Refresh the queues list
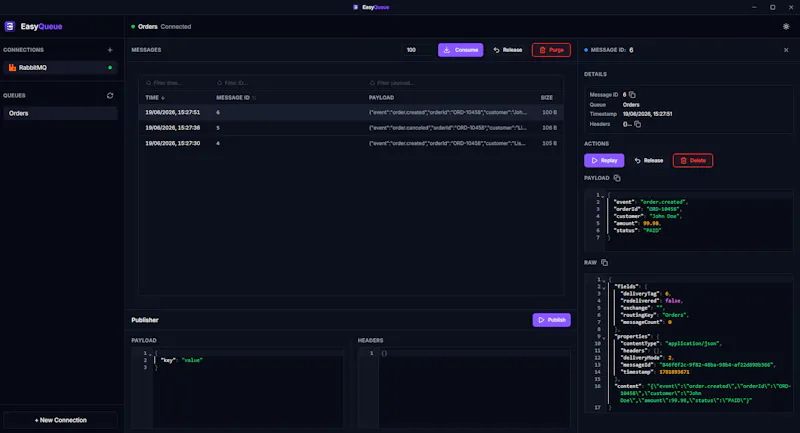The image size is (800, 433). [x=110, y=95]
